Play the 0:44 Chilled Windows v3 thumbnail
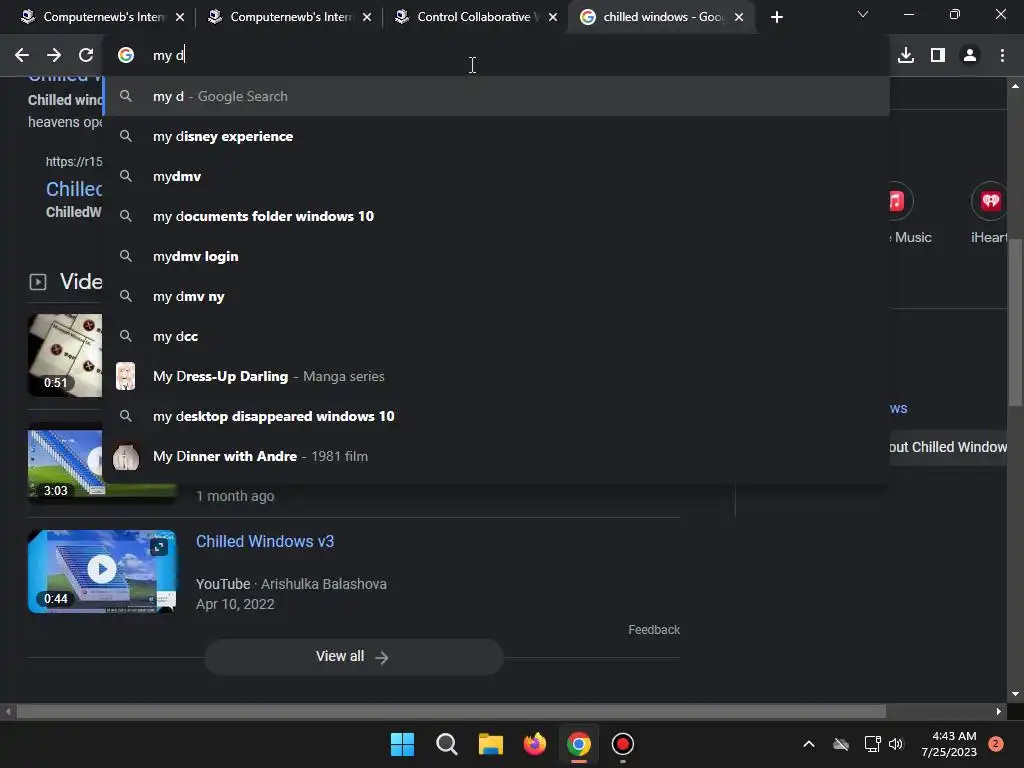 [102, 571]
